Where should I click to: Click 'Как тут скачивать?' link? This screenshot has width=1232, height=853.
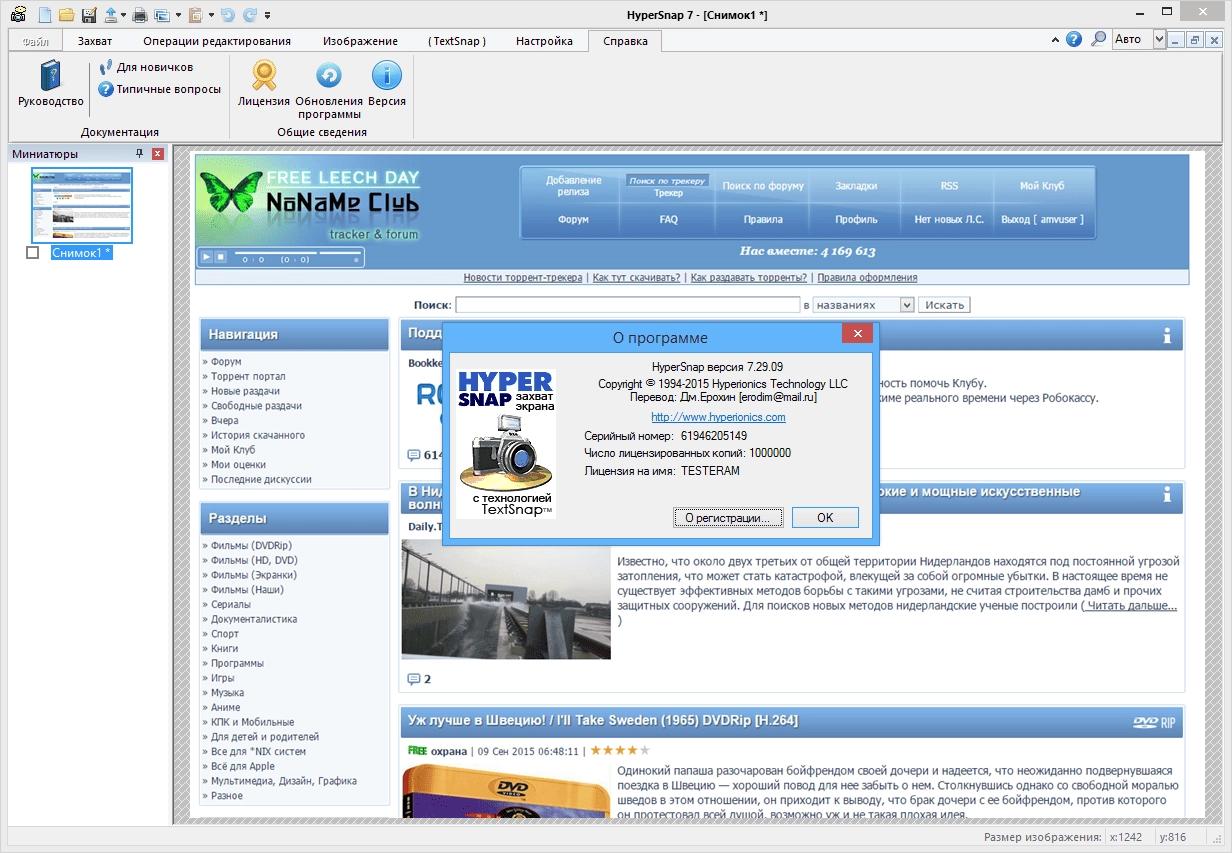[636, 277]
